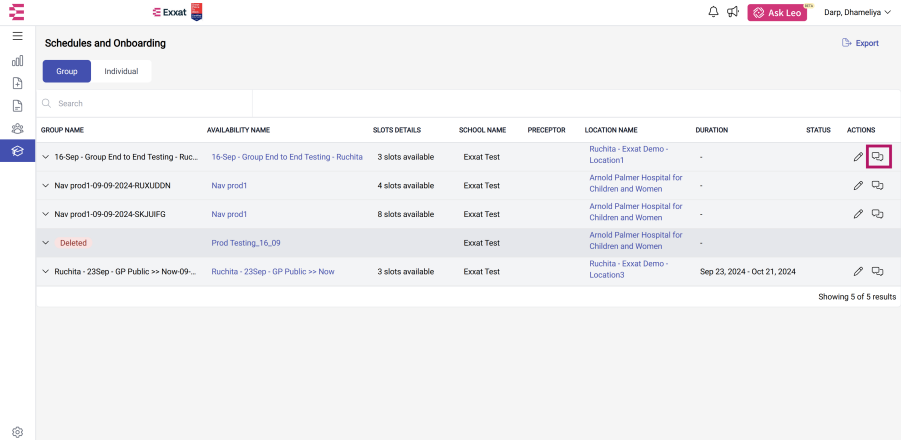Click the LOCATION NAME column header
The image size is (902, 440).
pos(611,130)
